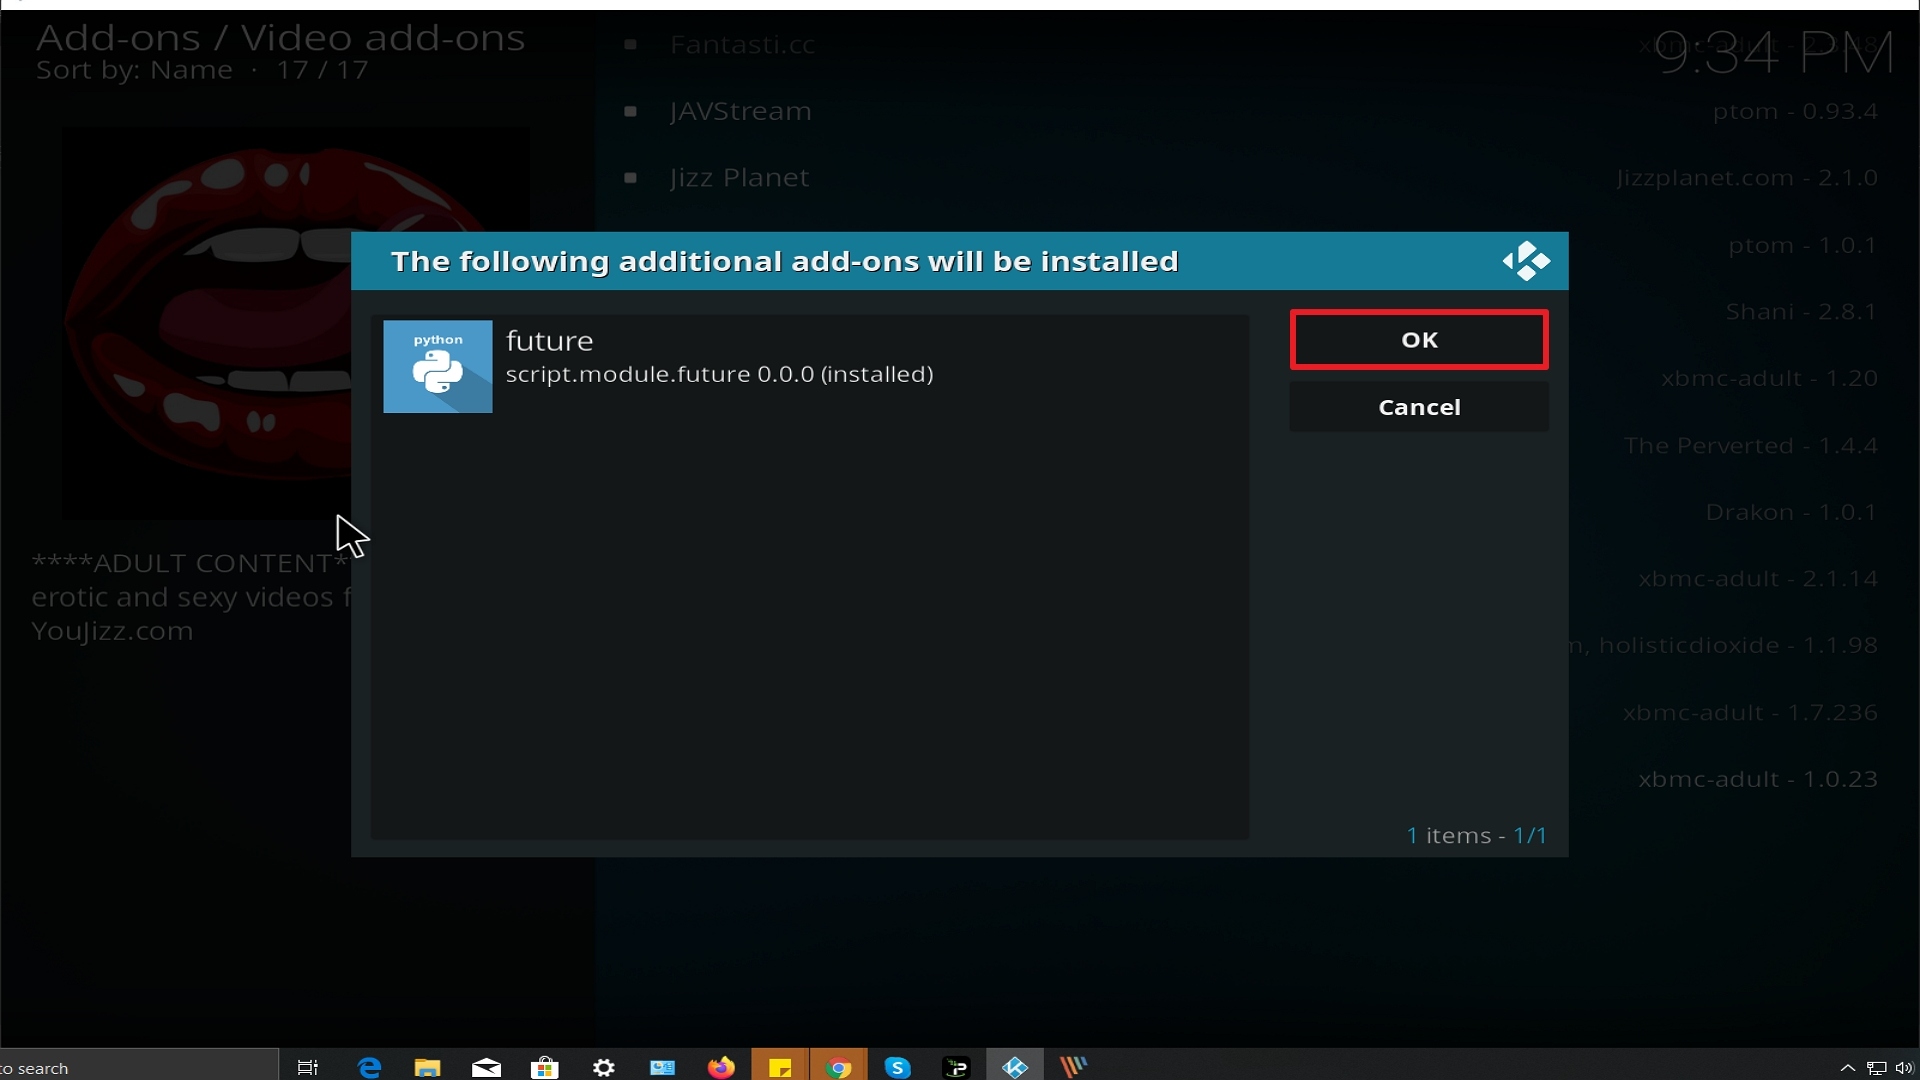This screenshot has width=1920, height=1080.
Task: Click 'xbmc-adult - 1.20' row text
Action: click(1770, 379)
